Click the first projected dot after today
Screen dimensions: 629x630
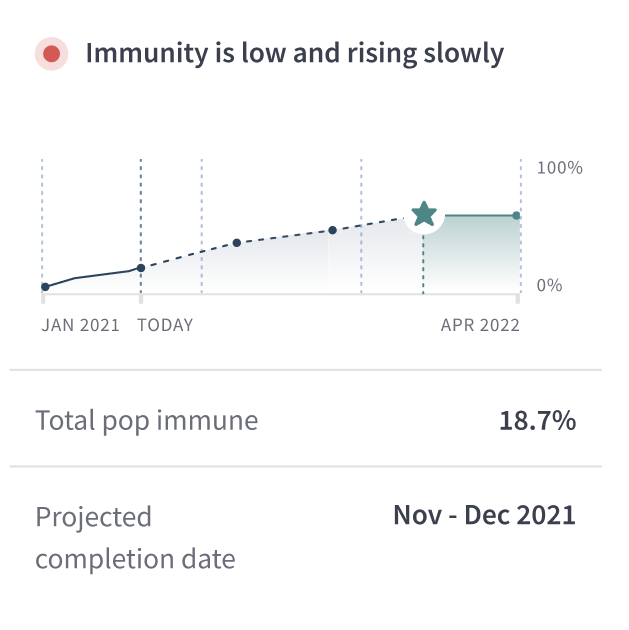pyautogui.click(x=237, y=243)
